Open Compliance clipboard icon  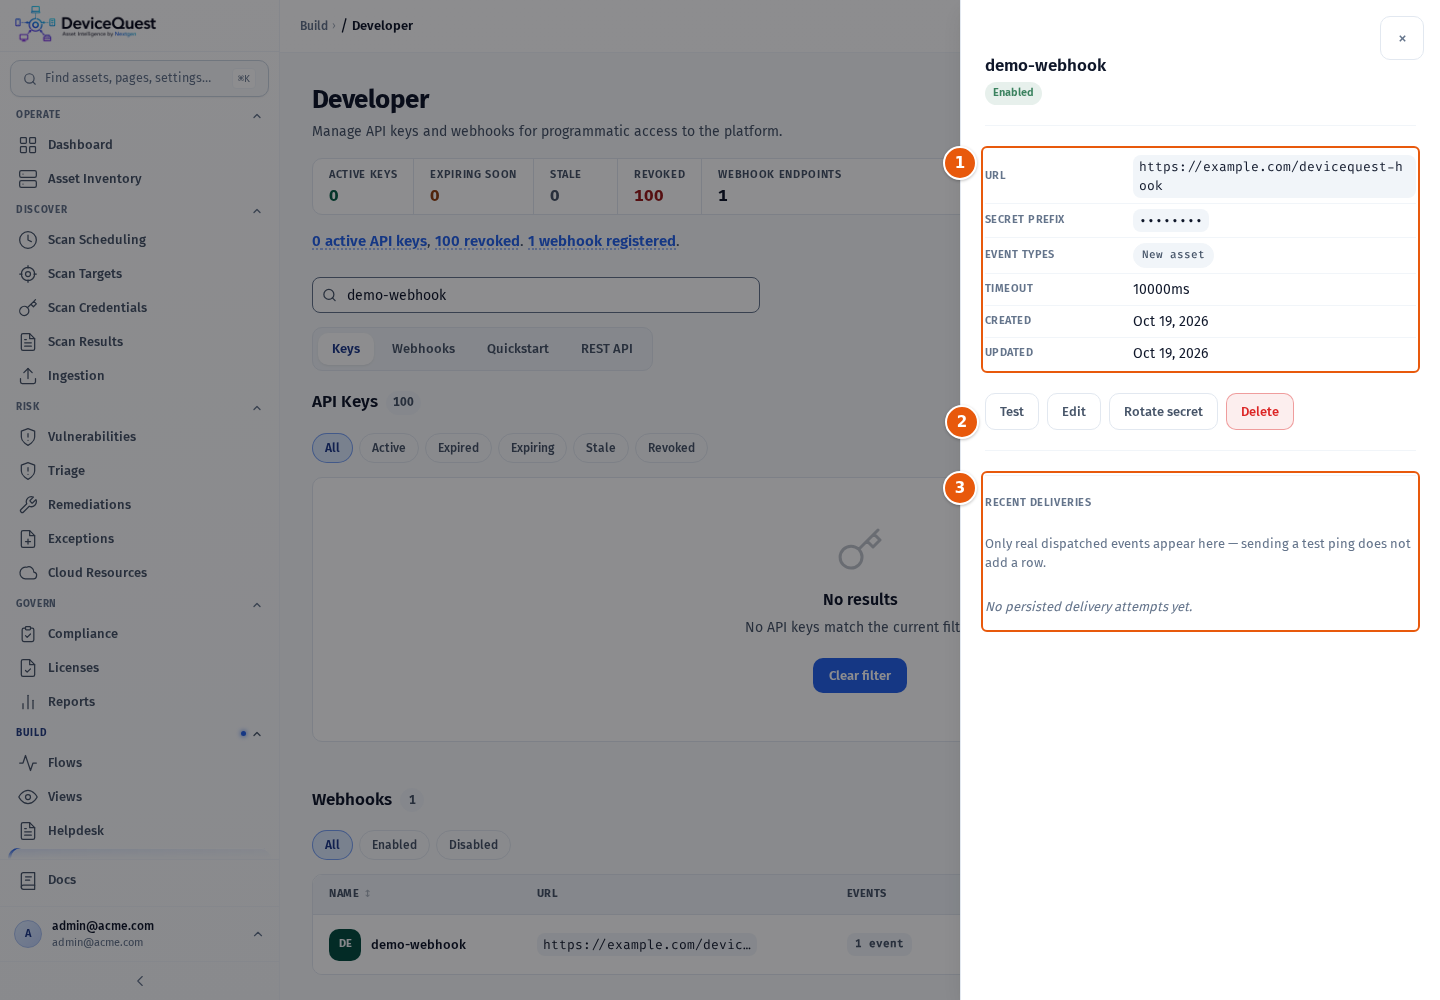(x=28, y=634)
